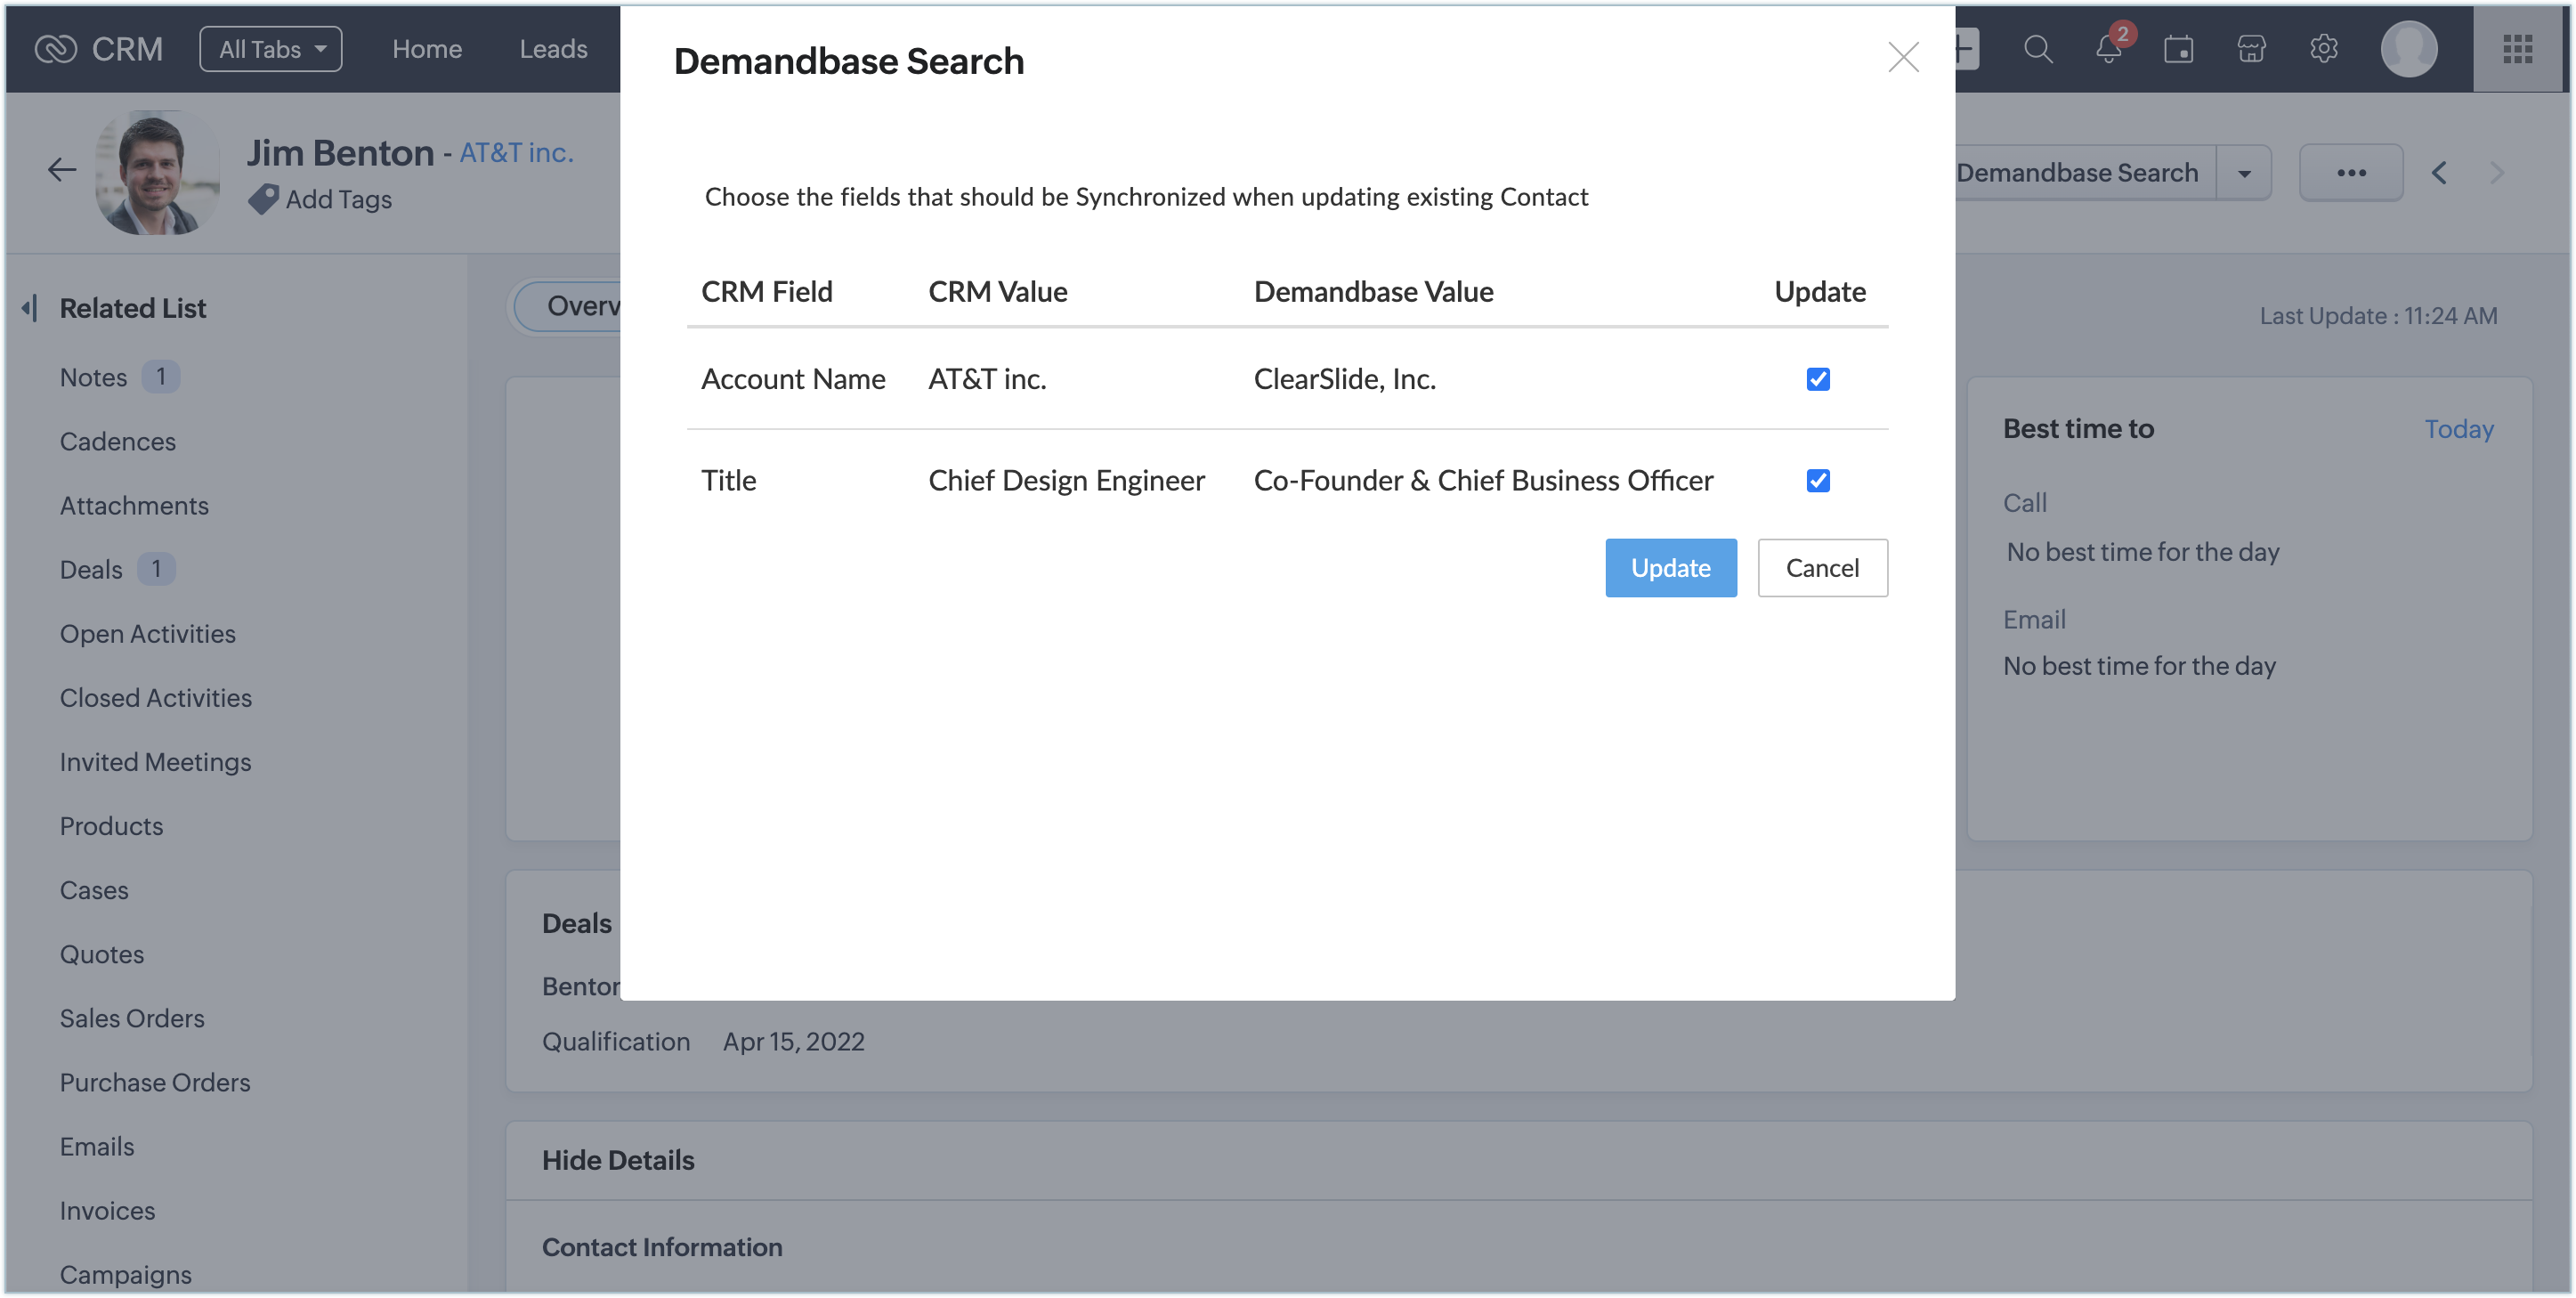
Task: Open the apps grid icon
Action: [2517, 49]
